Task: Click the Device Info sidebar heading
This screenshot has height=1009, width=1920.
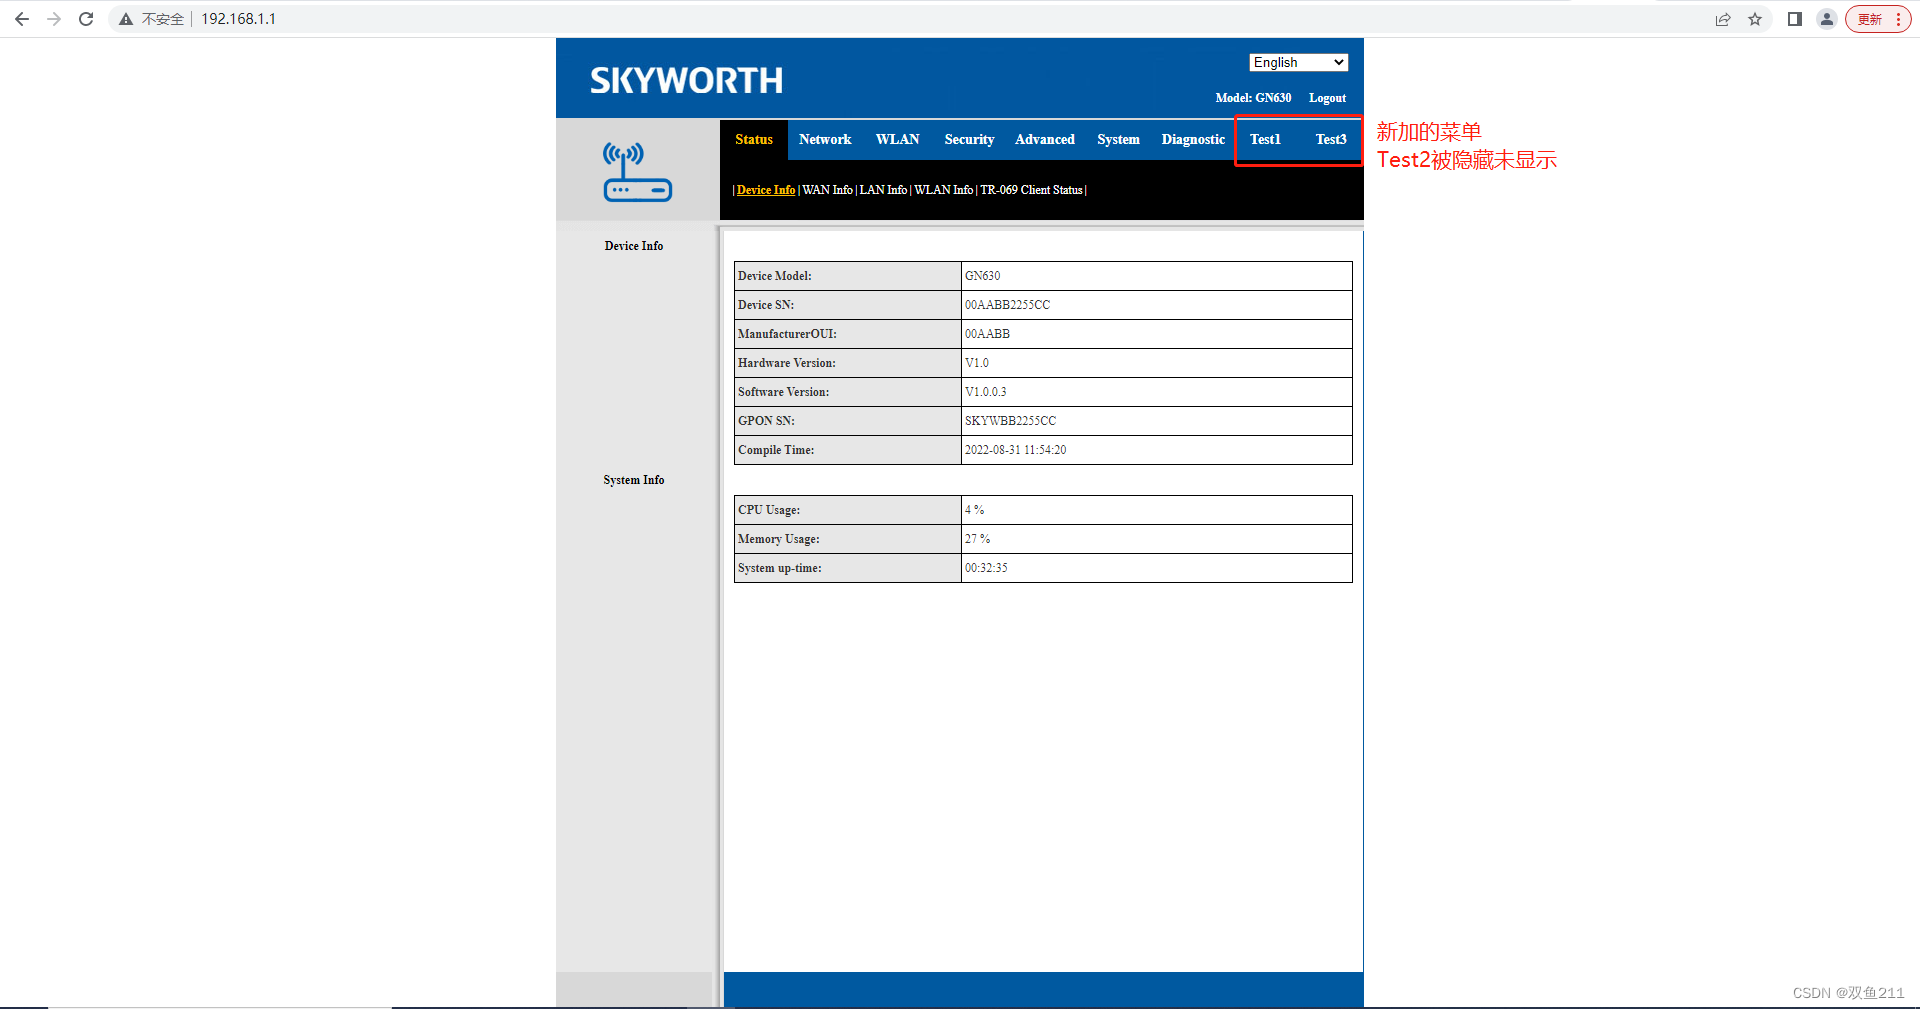Action: 634,246
